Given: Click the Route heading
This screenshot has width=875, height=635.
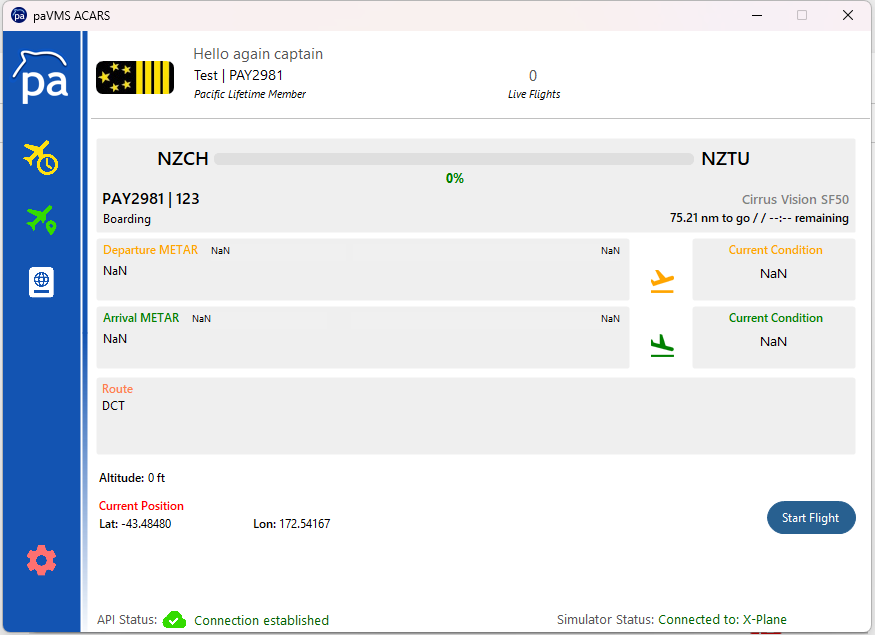Looking at the screenshot, I should (117, 389).
